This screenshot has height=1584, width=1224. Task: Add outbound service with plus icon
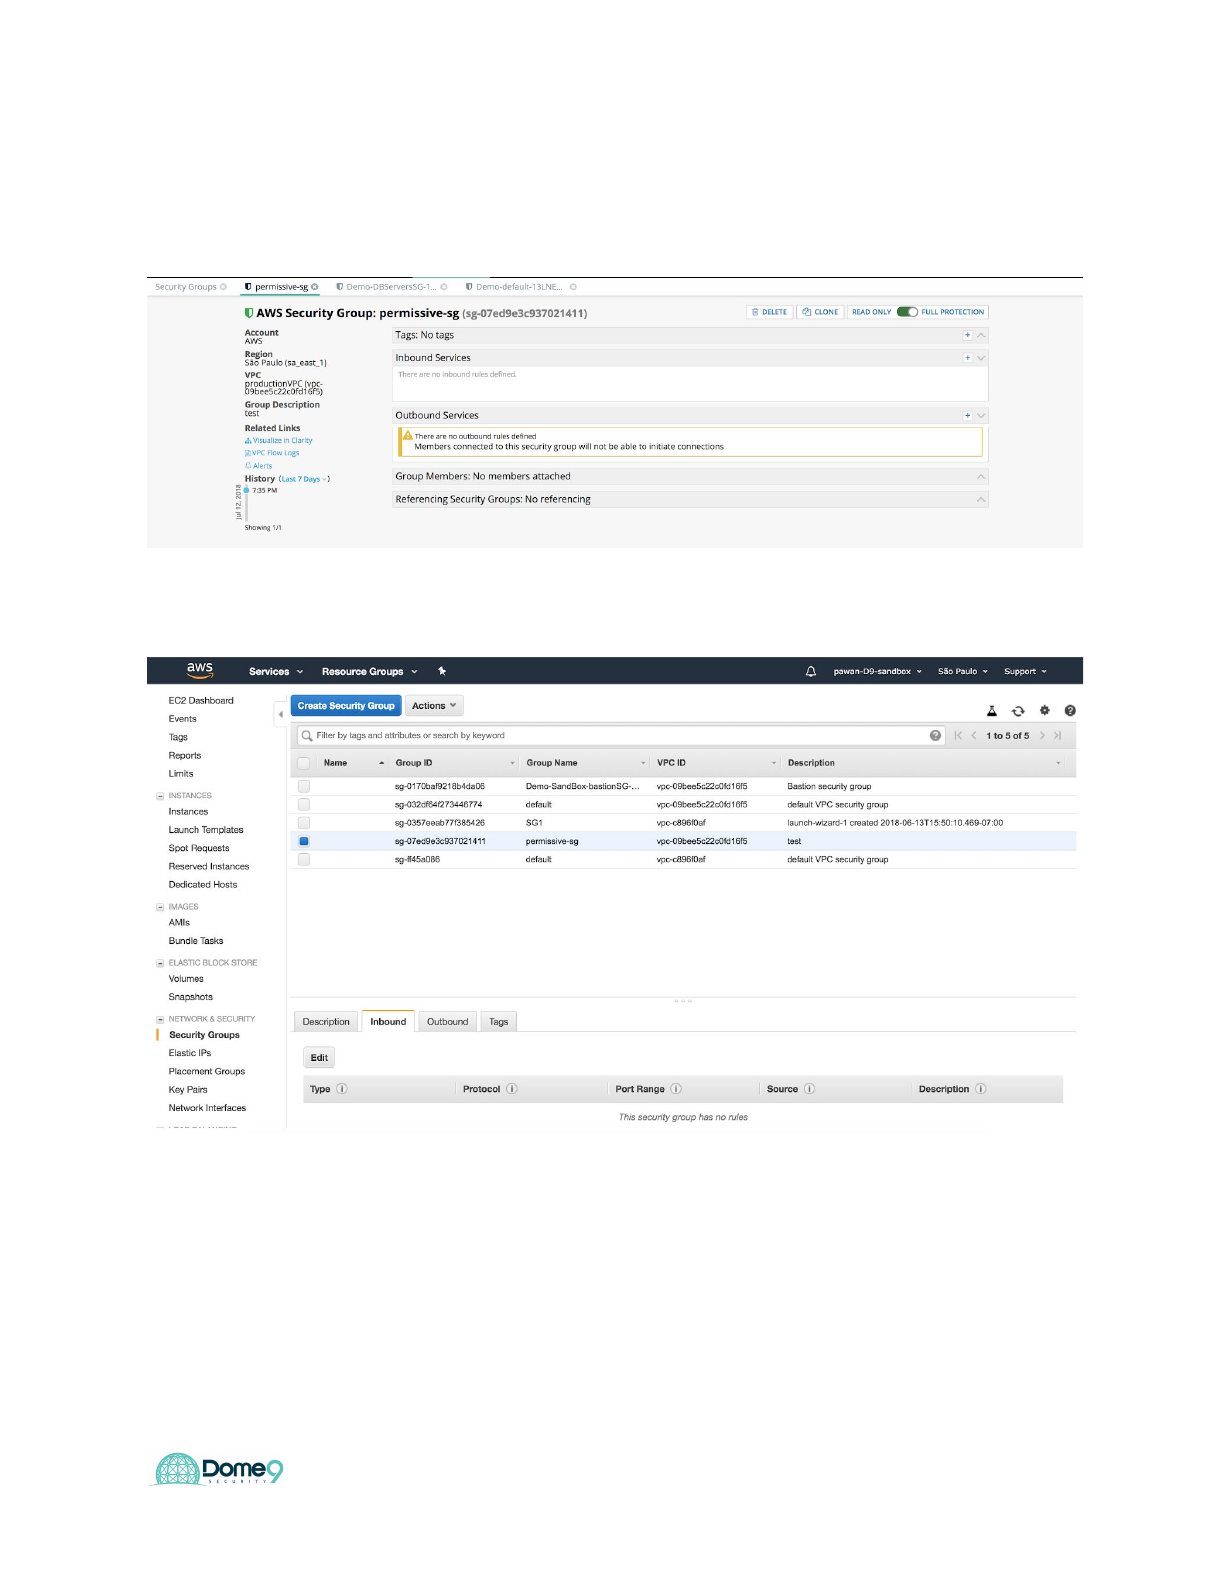[x=967, y=415]
